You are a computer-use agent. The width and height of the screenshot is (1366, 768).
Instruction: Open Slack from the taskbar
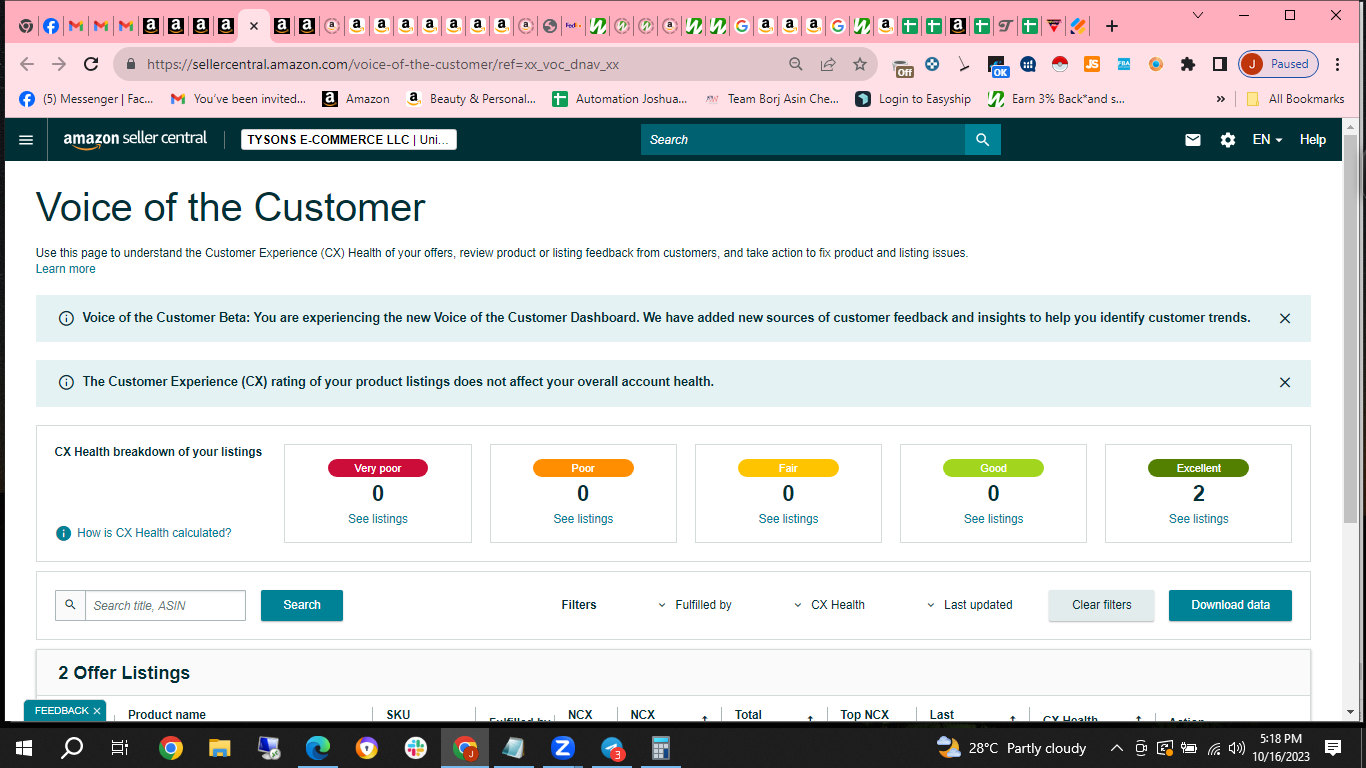[x=415, y=747]
